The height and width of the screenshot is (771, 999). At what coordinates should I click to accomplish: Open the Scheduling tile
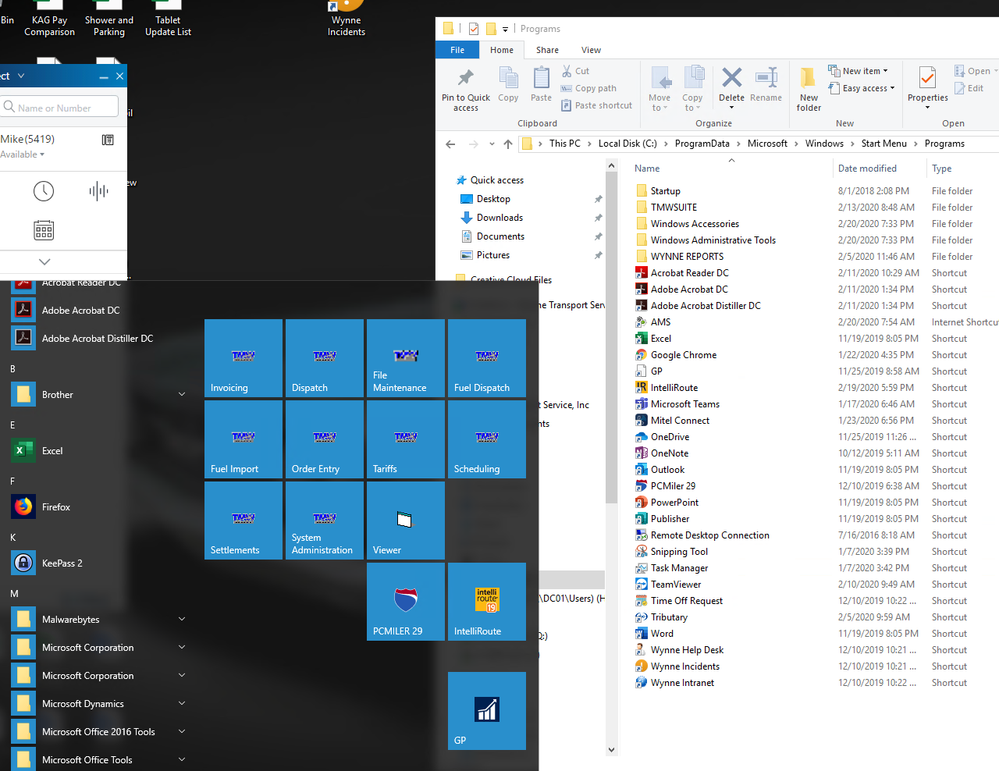pyautogui.click(x=487, y=439)
